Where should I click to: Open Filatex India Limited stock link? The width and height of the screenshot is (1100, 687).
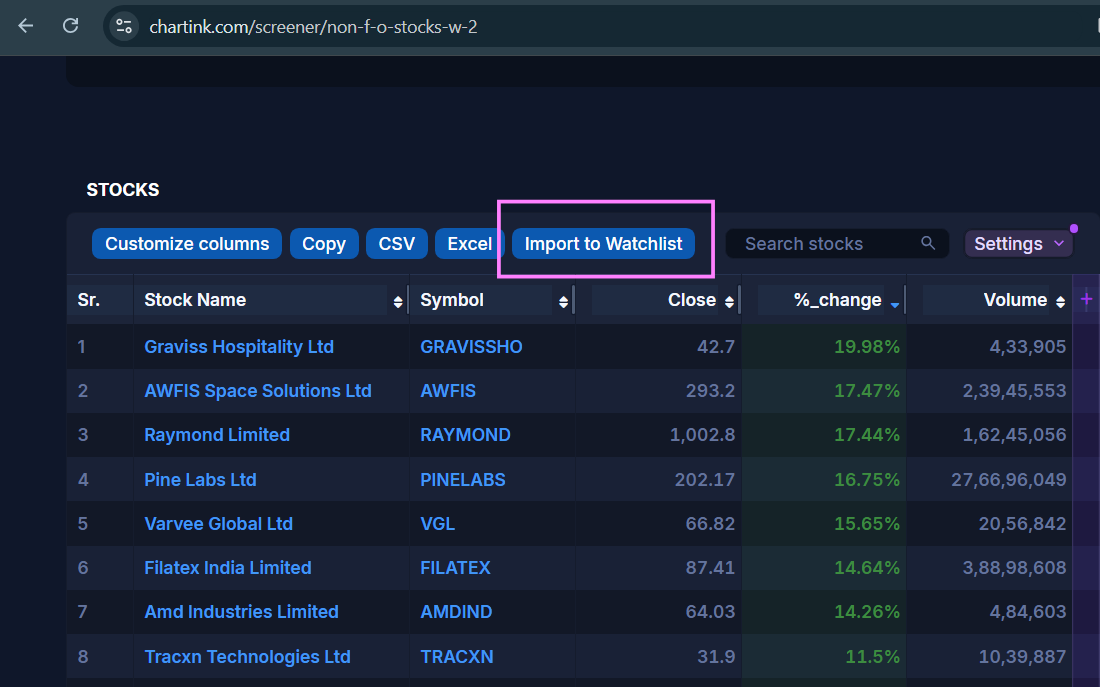pos(227,568)
